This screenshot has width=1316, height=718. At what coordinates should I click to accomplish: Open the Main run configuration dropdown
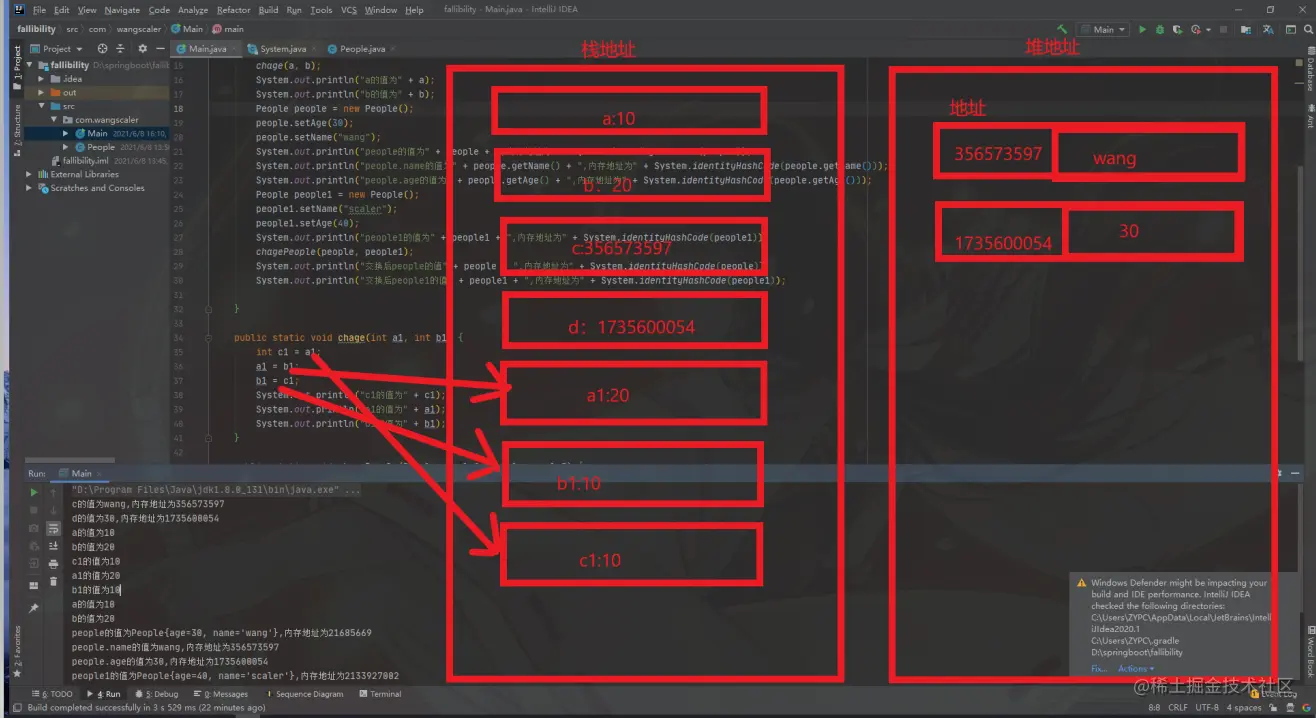[x=1103, y=29]
